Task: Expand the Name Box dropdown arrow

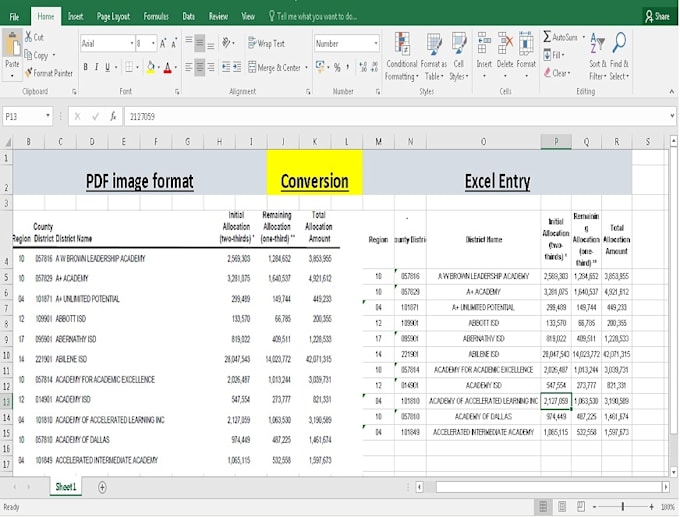Action: click(48, 116)
